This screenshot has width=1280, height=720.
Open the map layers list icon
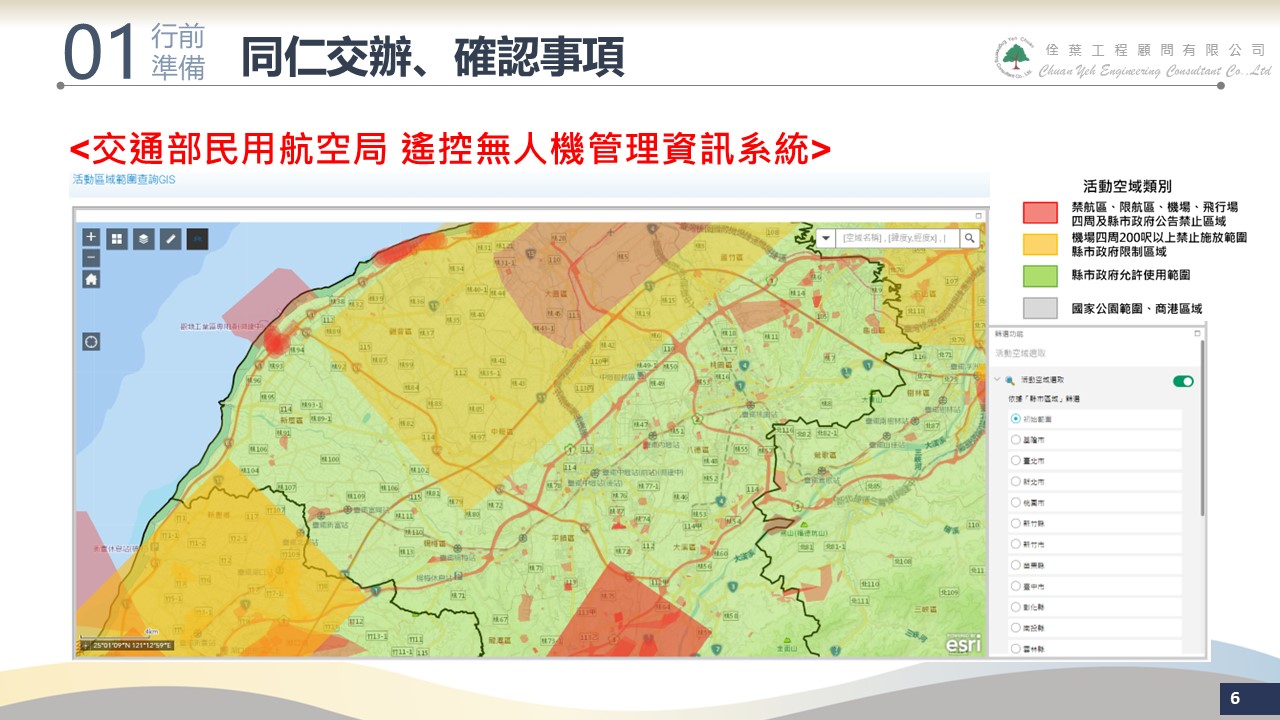pyautogui.click(x=144, y=239)
